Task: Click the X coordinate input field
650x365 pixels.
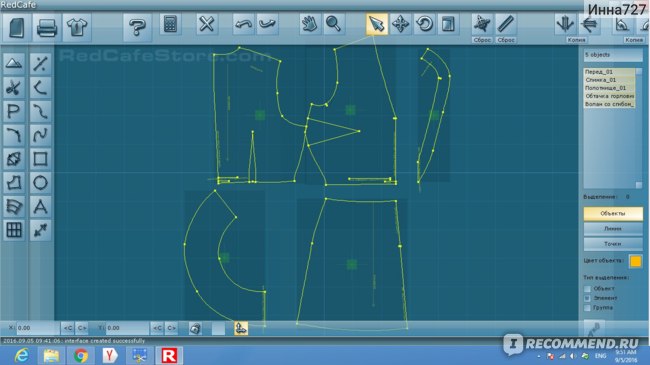Action: [37, 328]
